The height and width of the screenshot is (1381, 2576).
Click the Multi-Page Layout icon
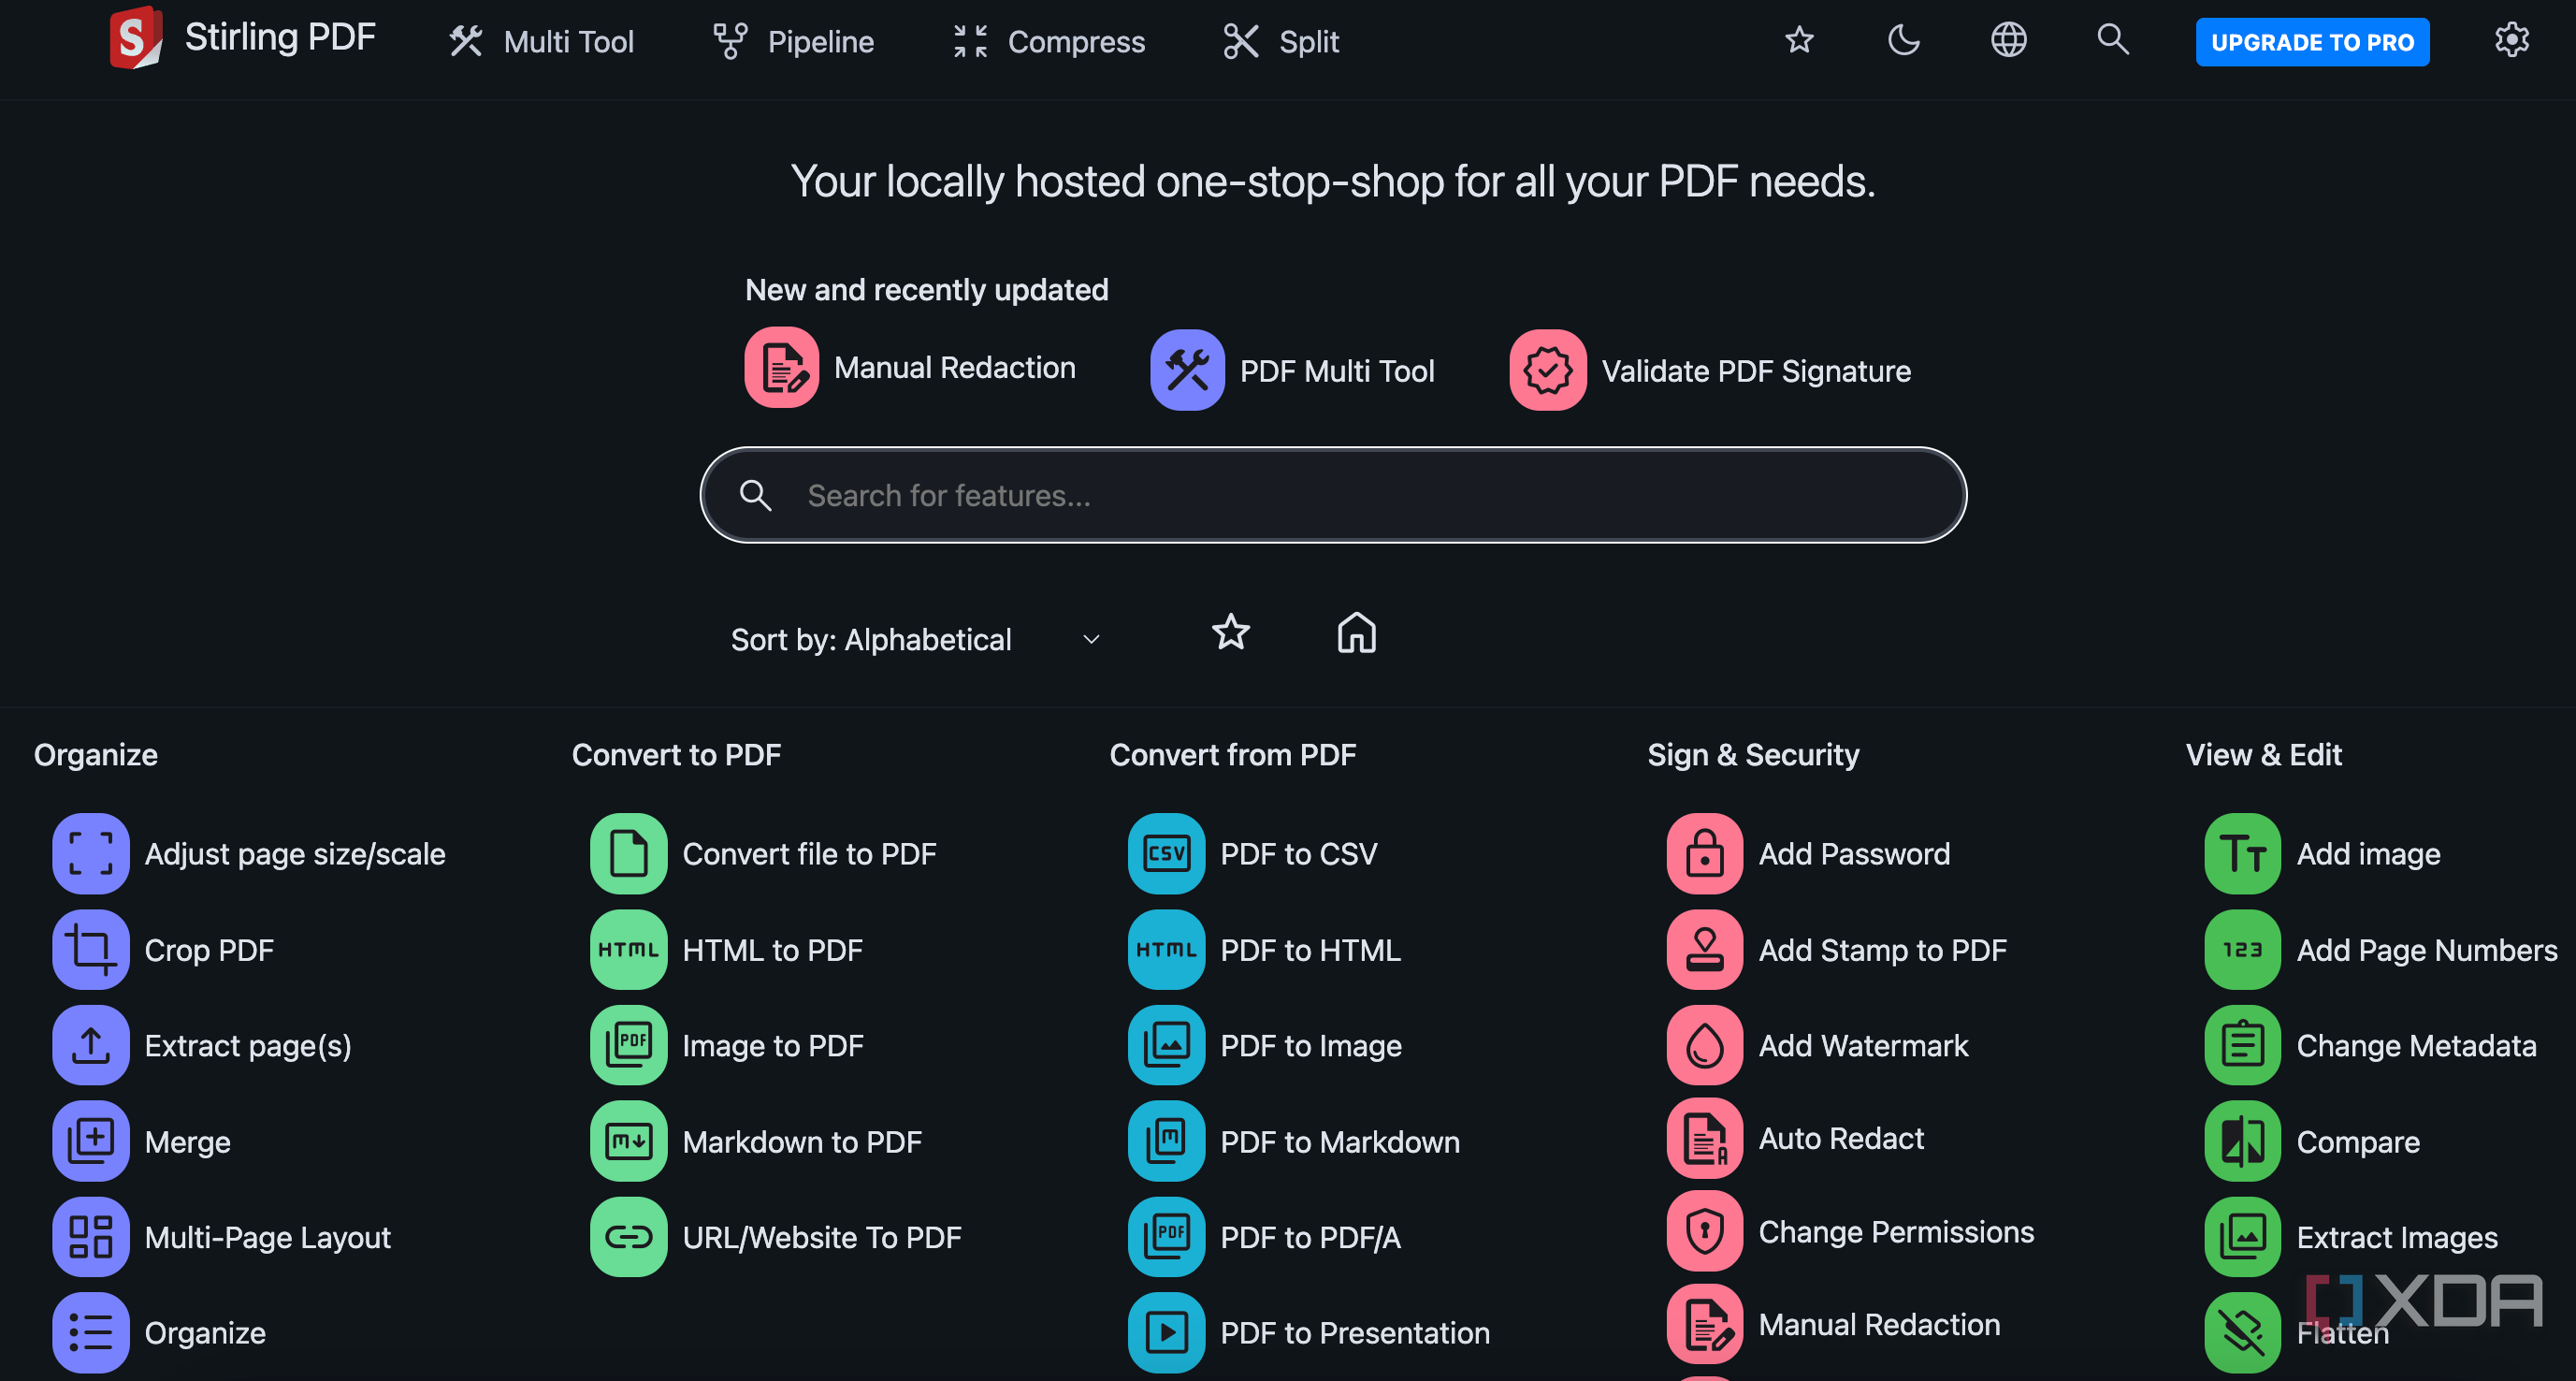pos(90,1237)
